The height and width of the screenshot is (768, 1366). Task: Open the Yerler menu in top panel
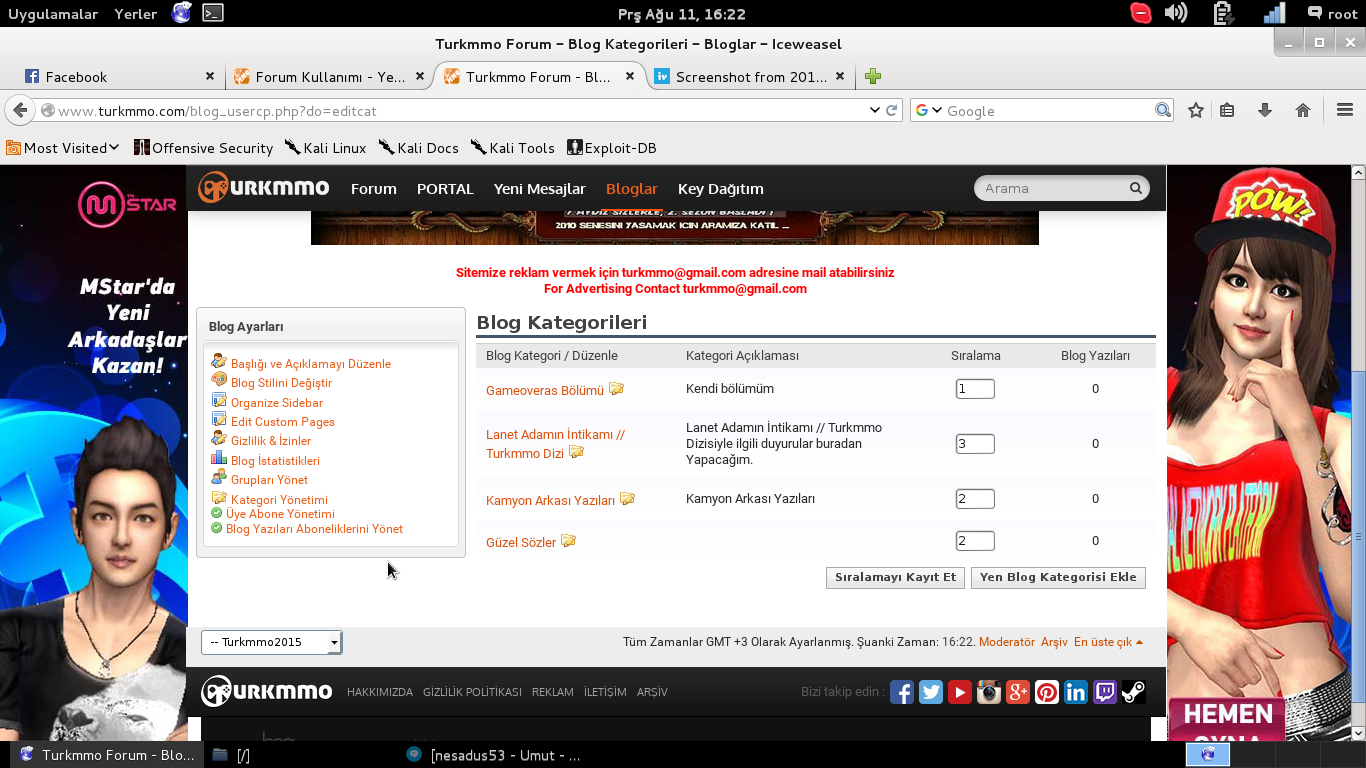click(136, 13)
